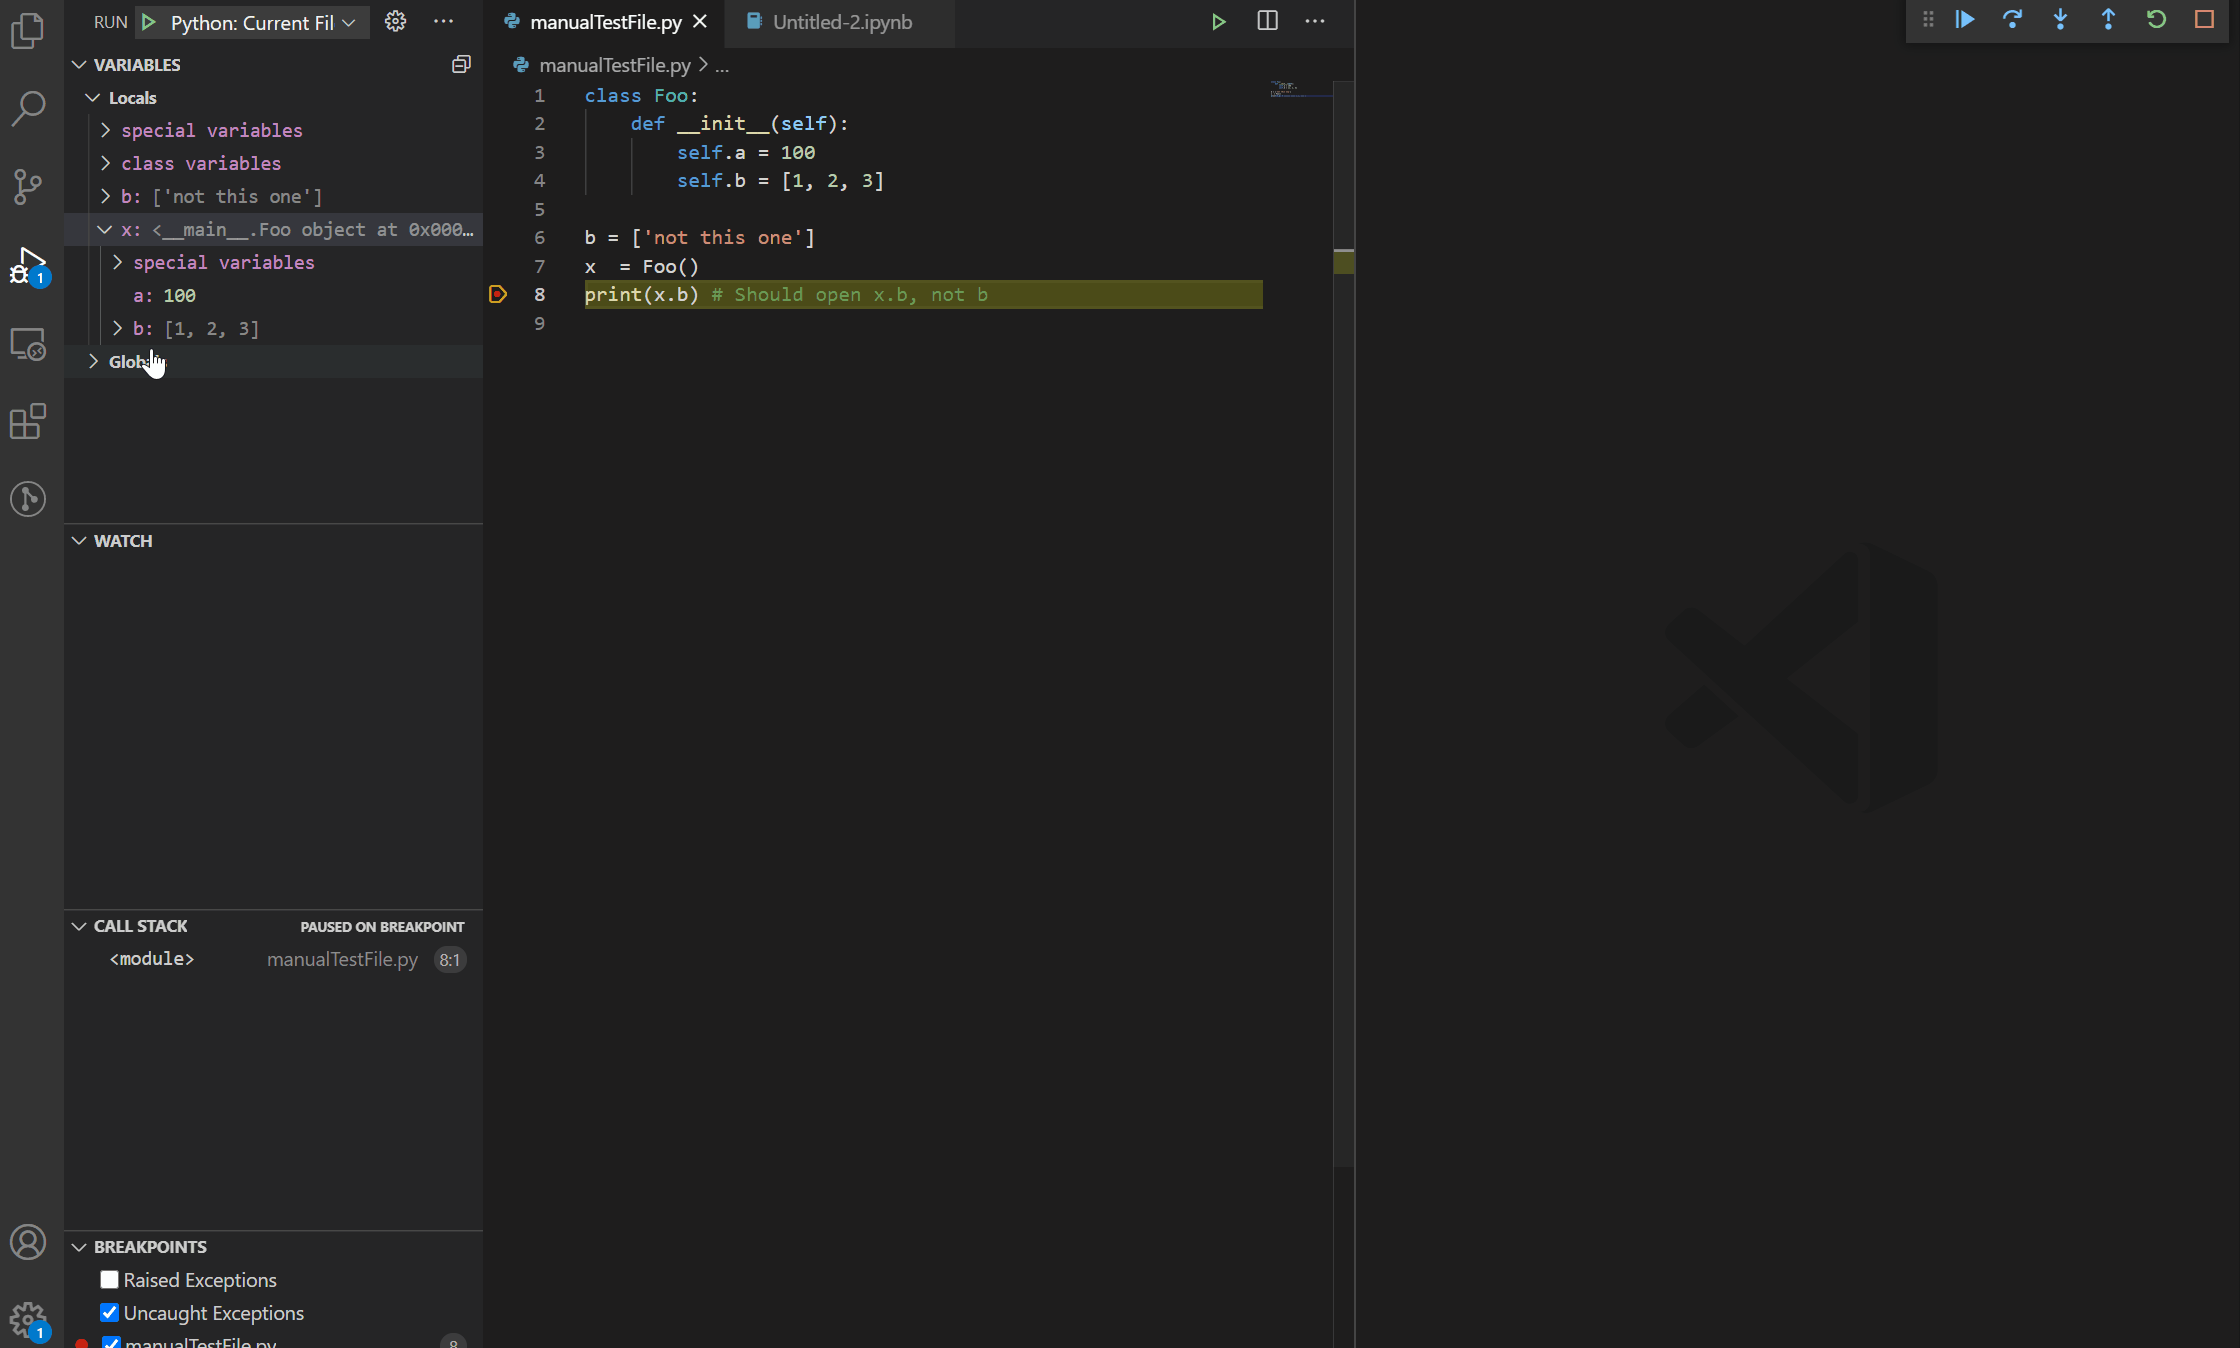Open the Search view in activity bar

(x=28, y=108)
